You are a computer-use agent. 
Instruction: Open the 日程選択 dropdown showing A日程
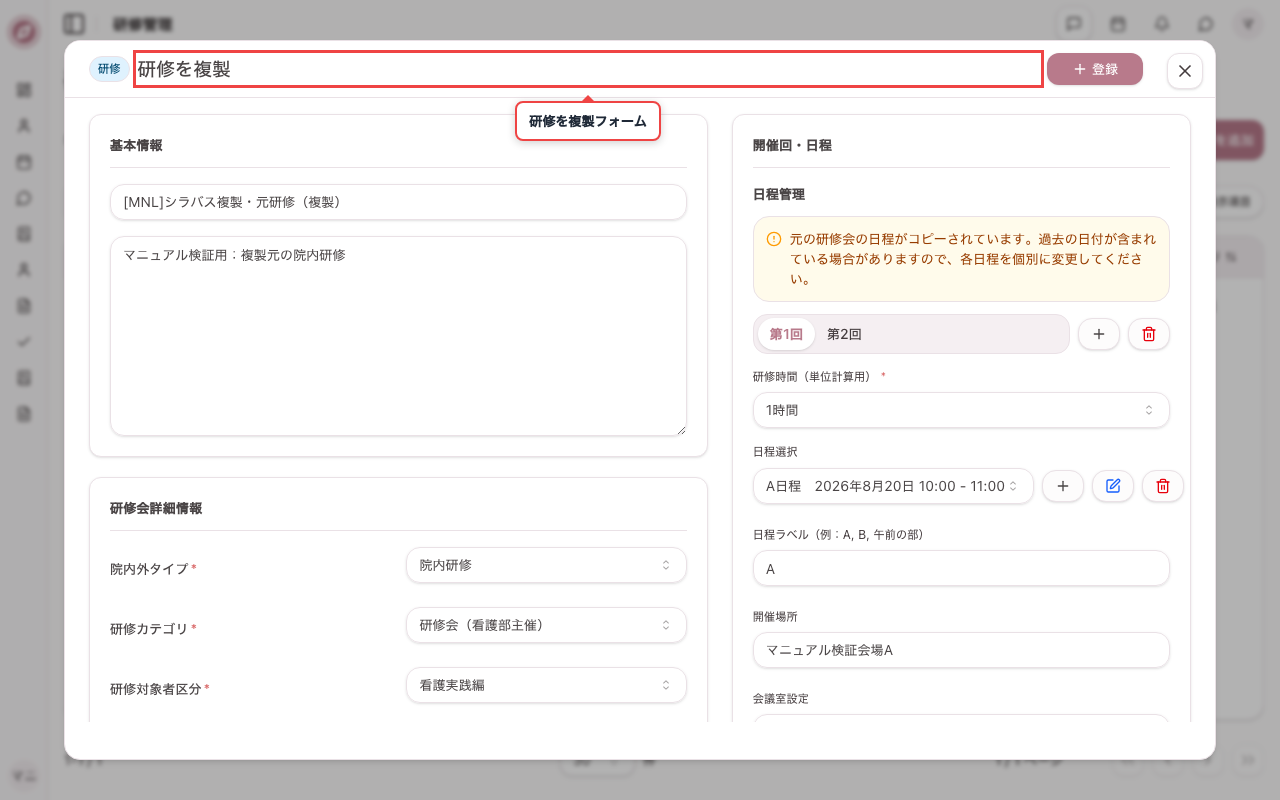coord(893,486)
